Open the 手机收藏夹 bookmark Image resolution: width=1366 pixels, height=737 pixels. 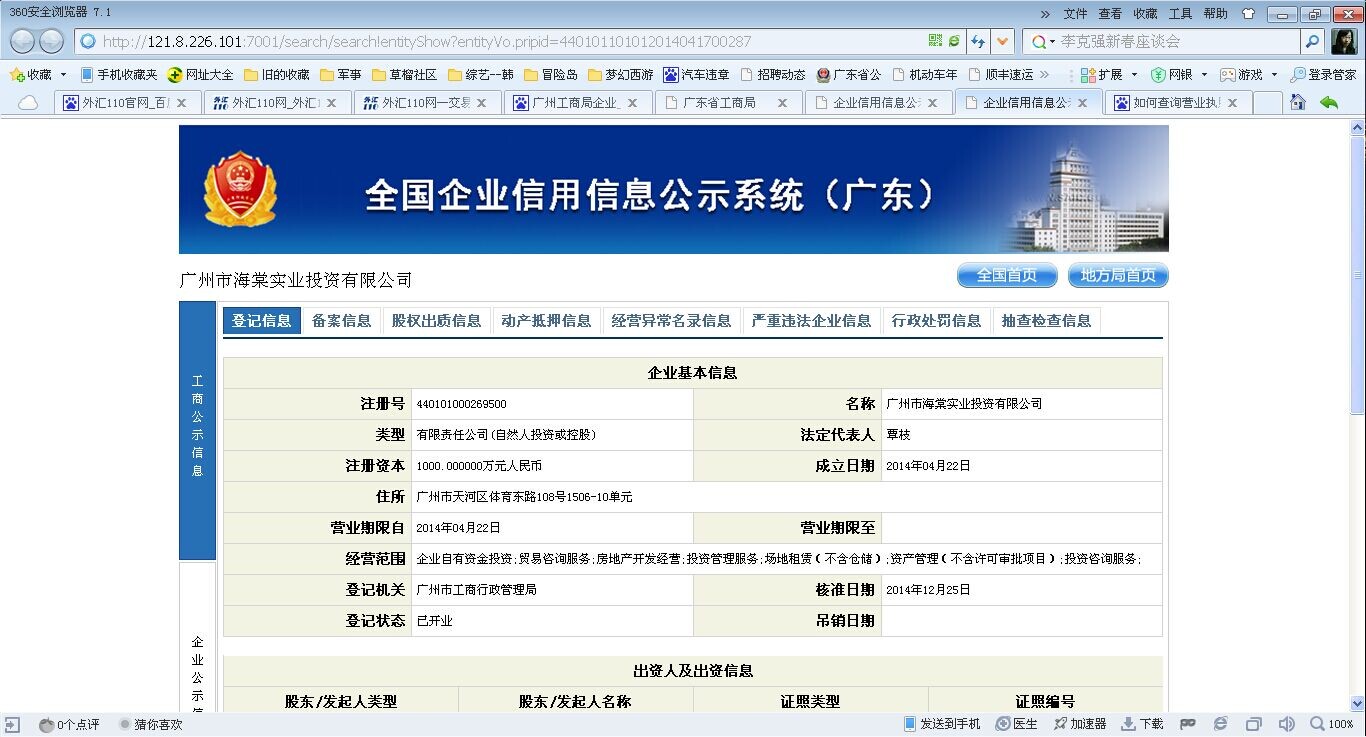pyautogui.click(x=119, y=75)
